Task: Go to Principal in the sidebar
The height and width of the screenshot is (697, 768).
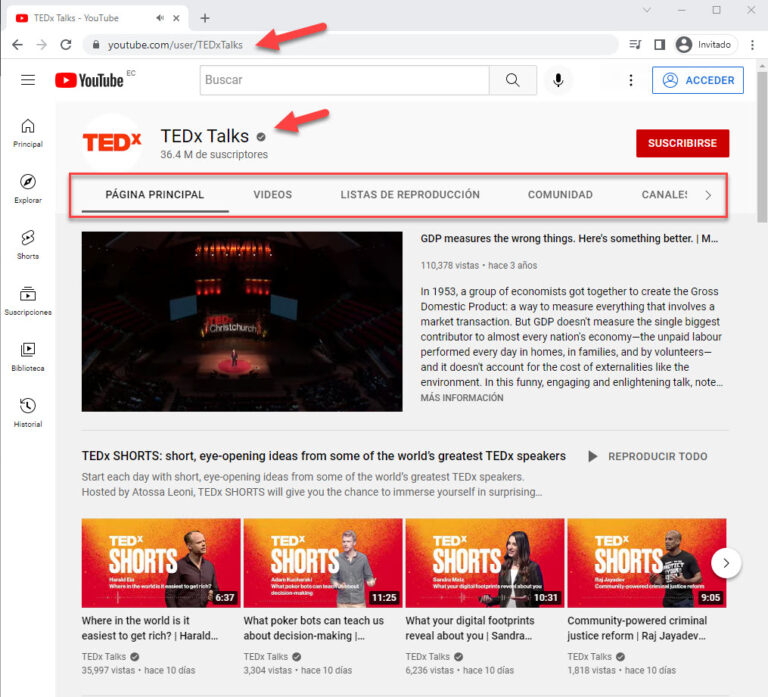Action: pos(28,133)
